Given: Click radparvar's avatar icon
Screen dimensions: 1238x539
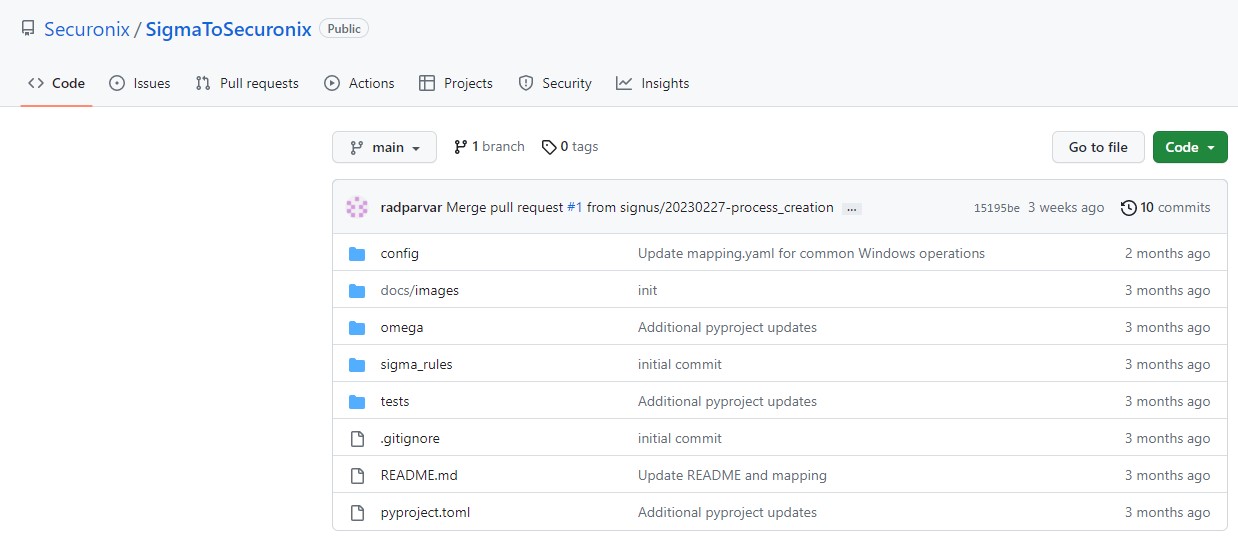Looking at the screenshot, I should click(x=357, y=208).
